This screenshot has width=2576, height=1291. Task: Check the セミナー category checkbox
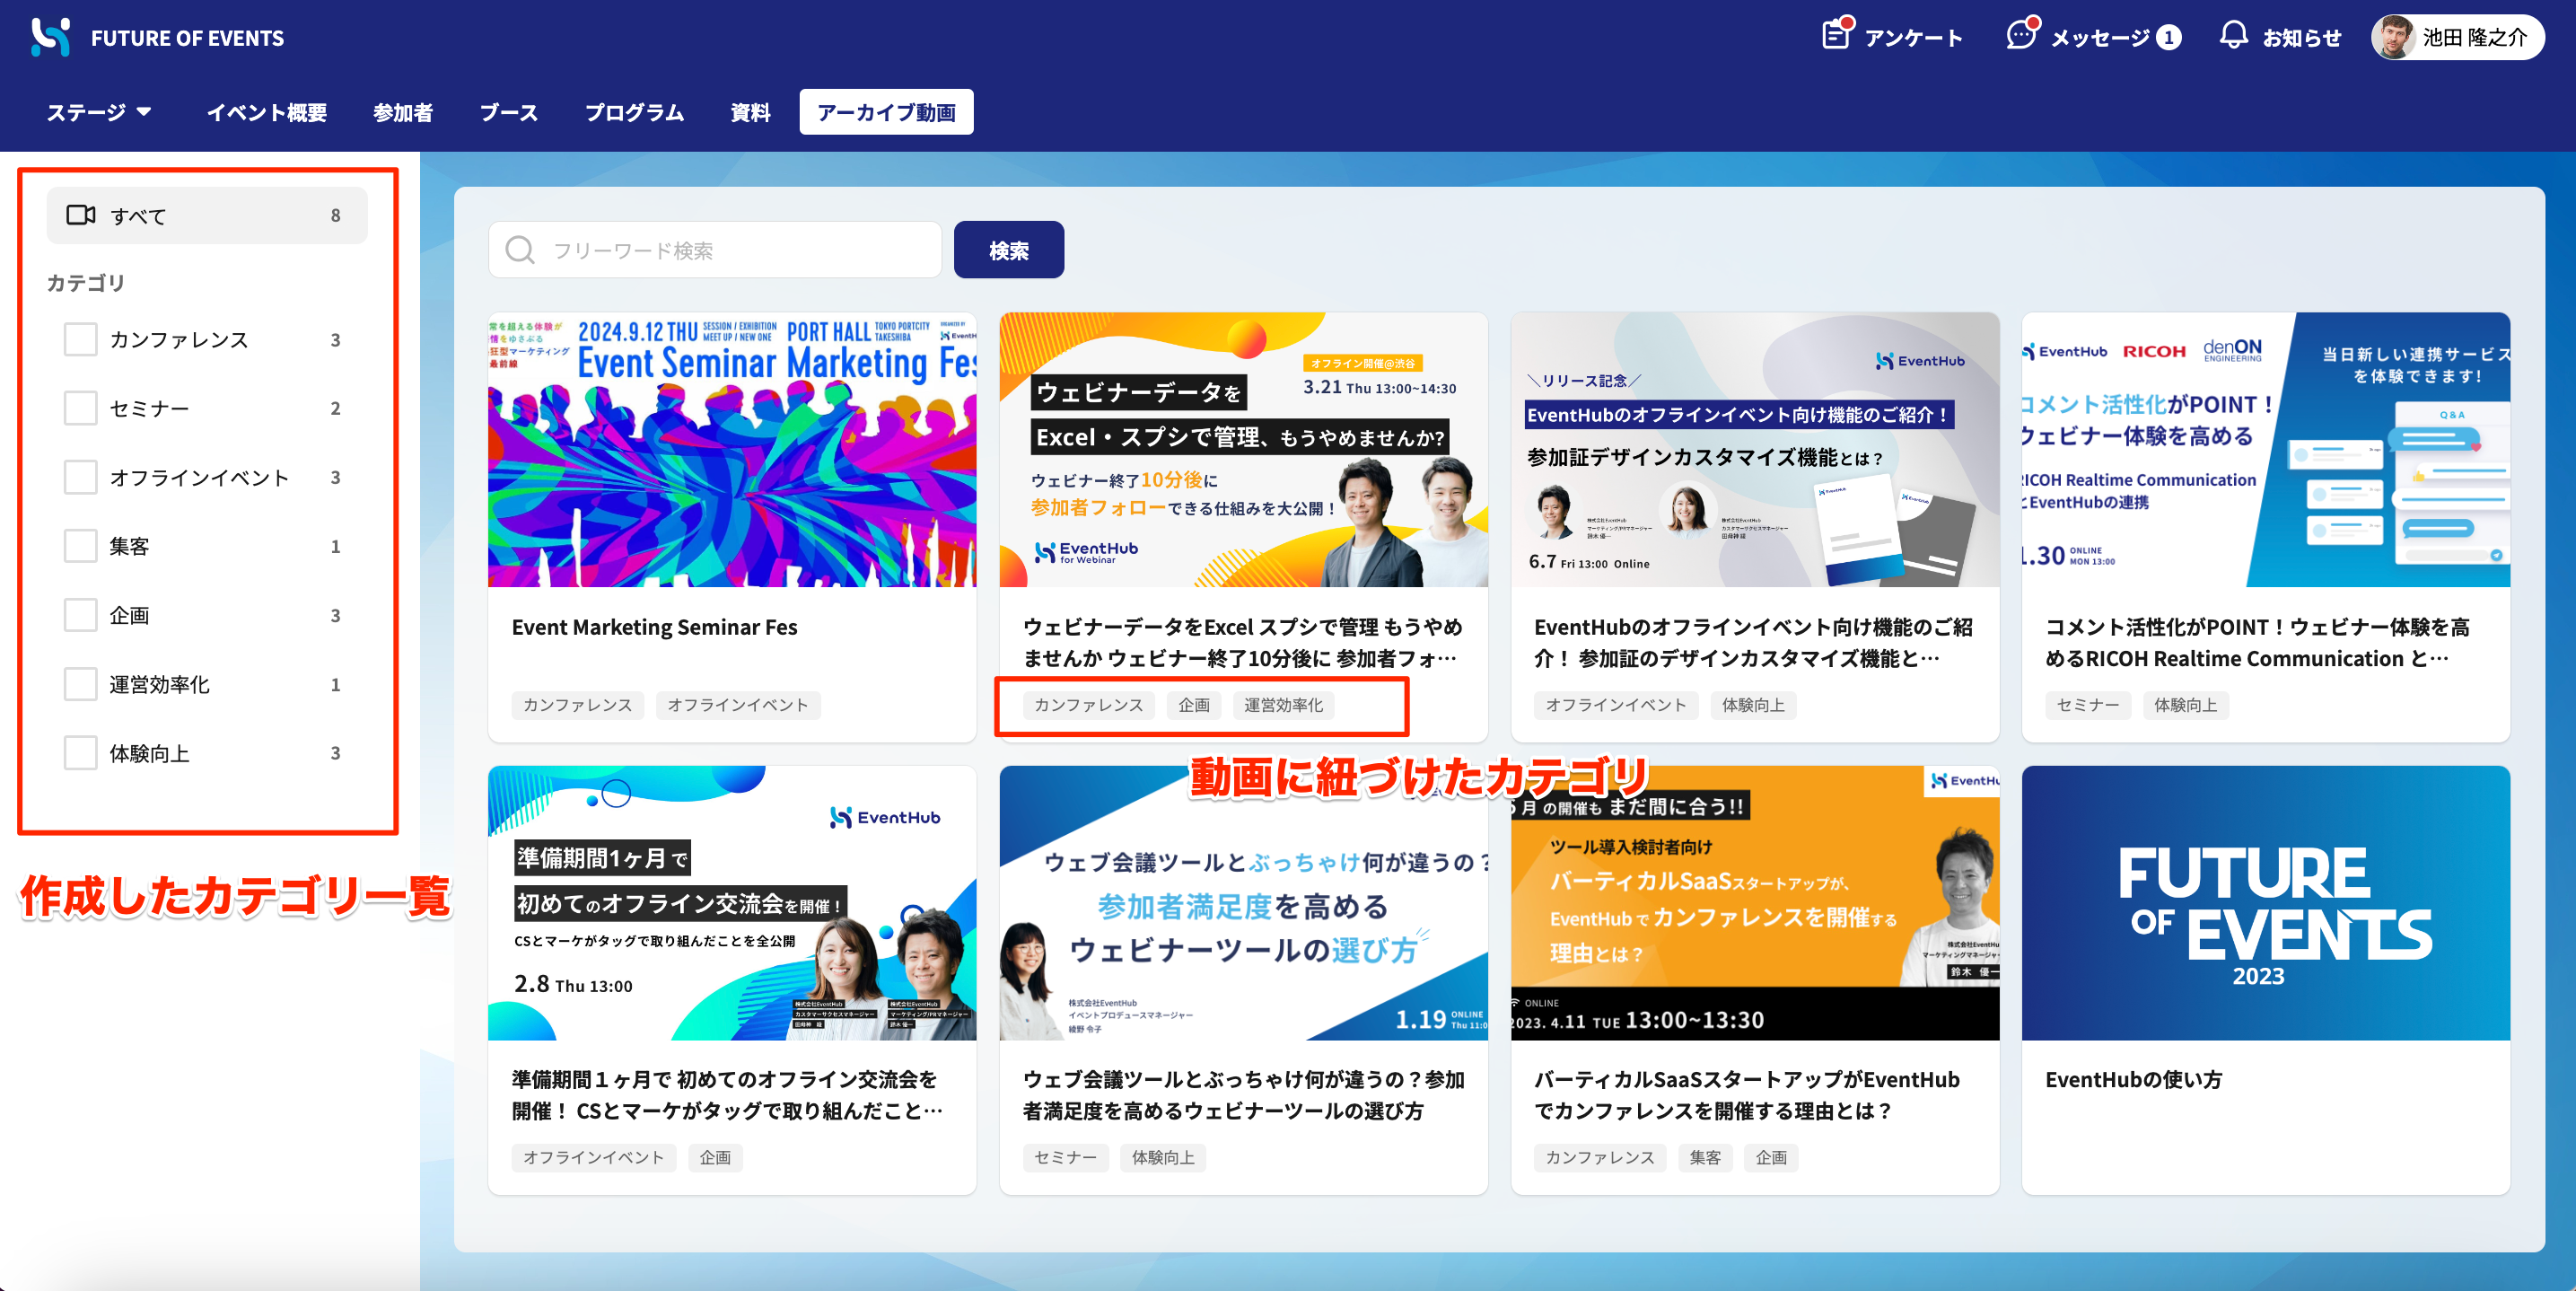(x=80, y=408)
